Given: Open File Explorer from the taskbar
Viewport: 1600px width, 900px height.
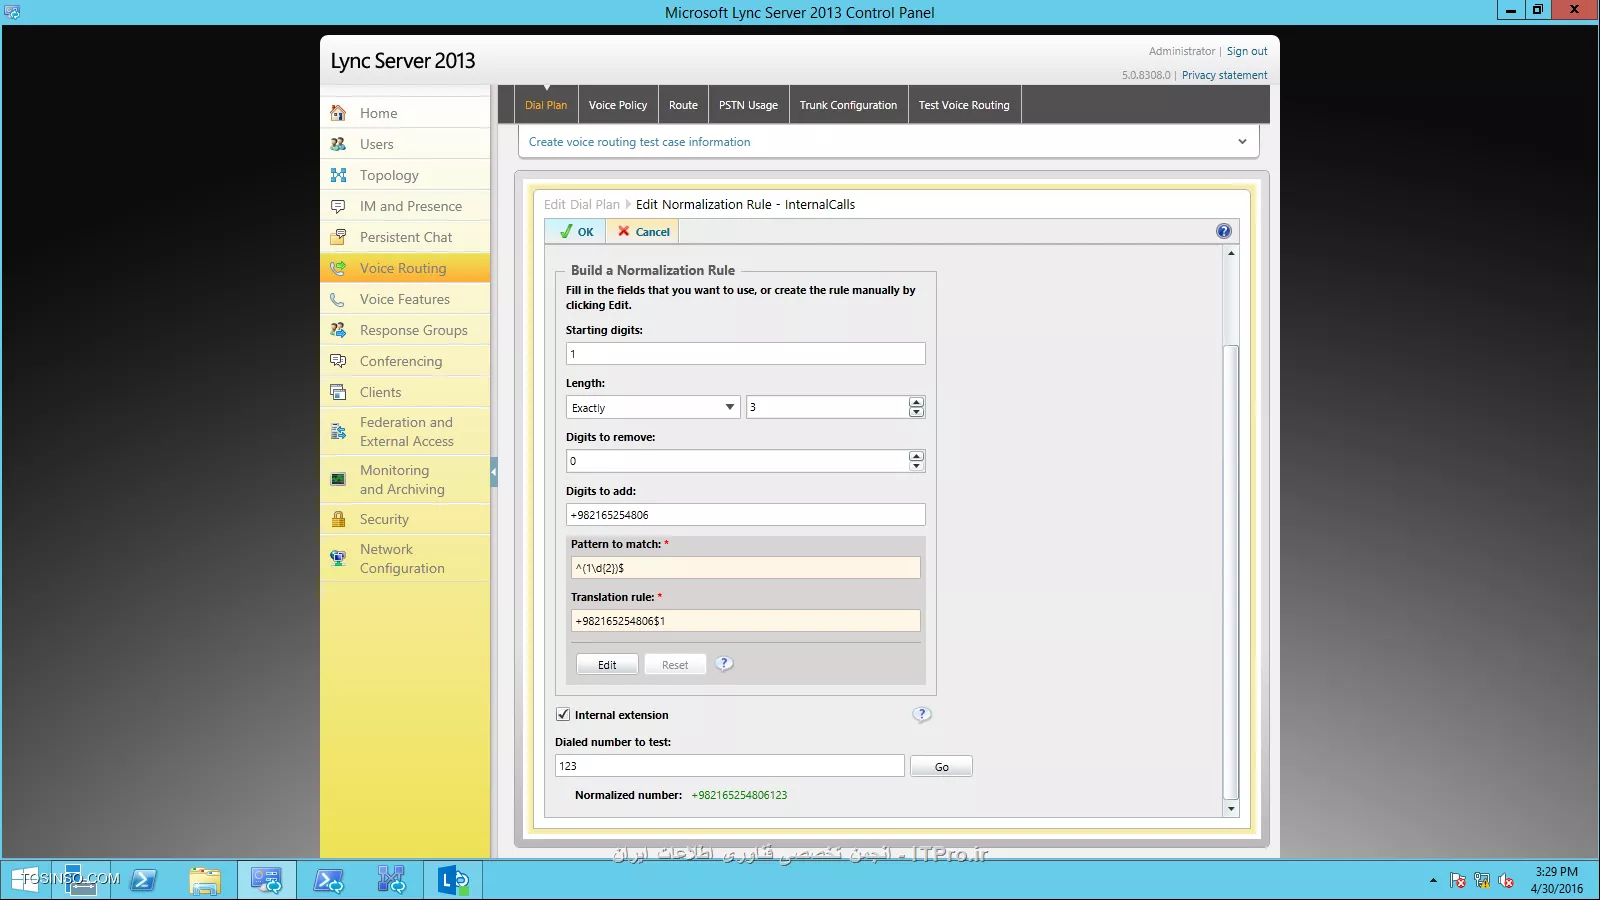Looking at the screenshot, I should click(205, 880).
